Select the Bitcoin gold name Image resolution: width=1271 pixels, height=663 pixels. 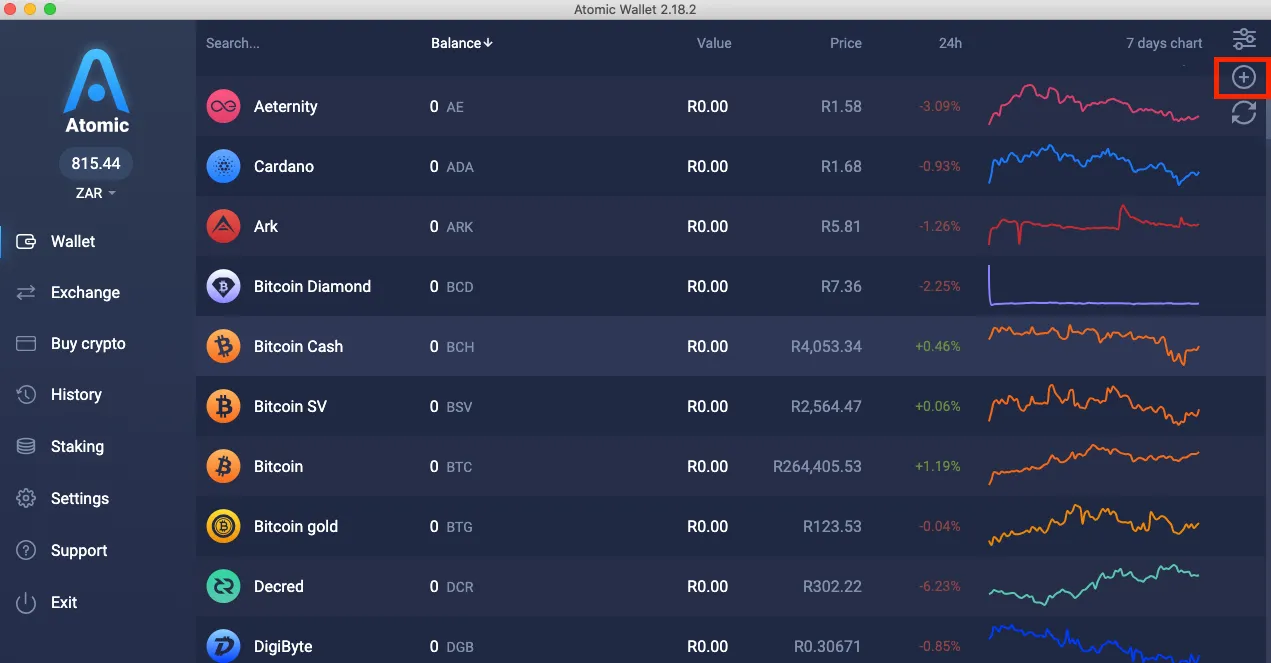click(x=295, y=526)
